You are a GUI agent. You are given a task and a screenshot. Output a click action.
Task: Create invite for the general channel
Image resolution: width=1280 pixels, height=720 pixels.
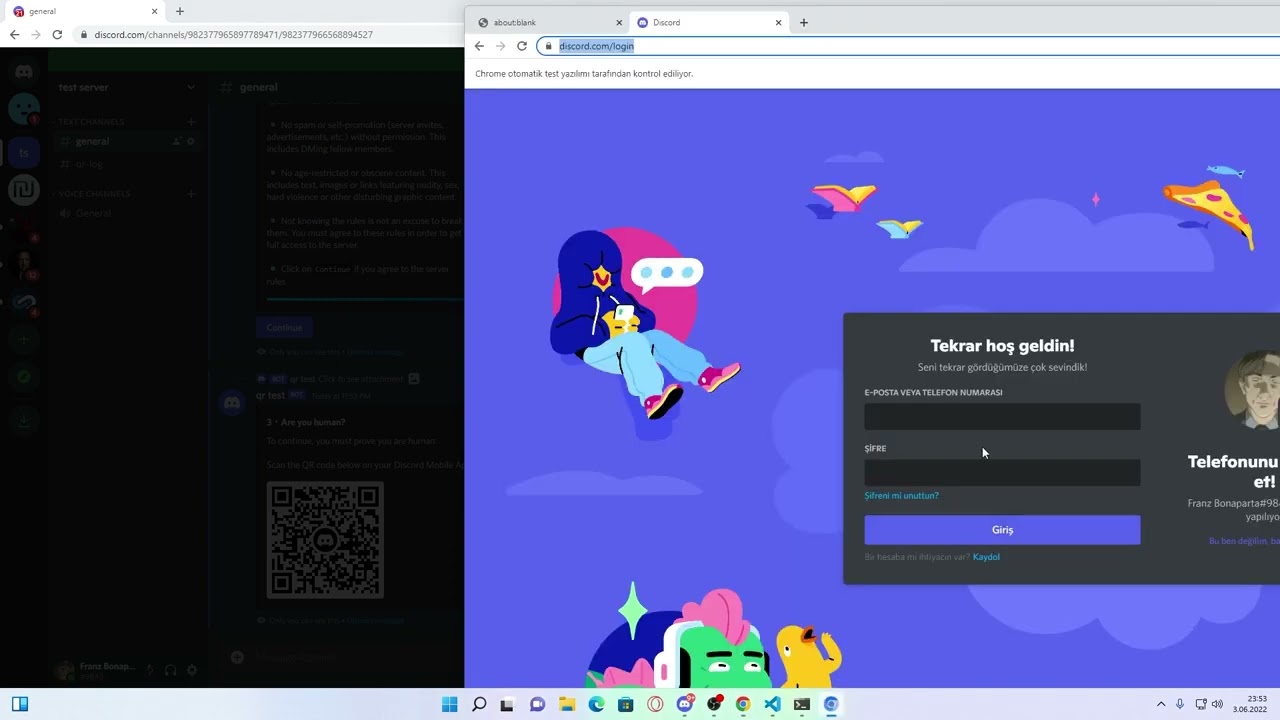(176, 142)
